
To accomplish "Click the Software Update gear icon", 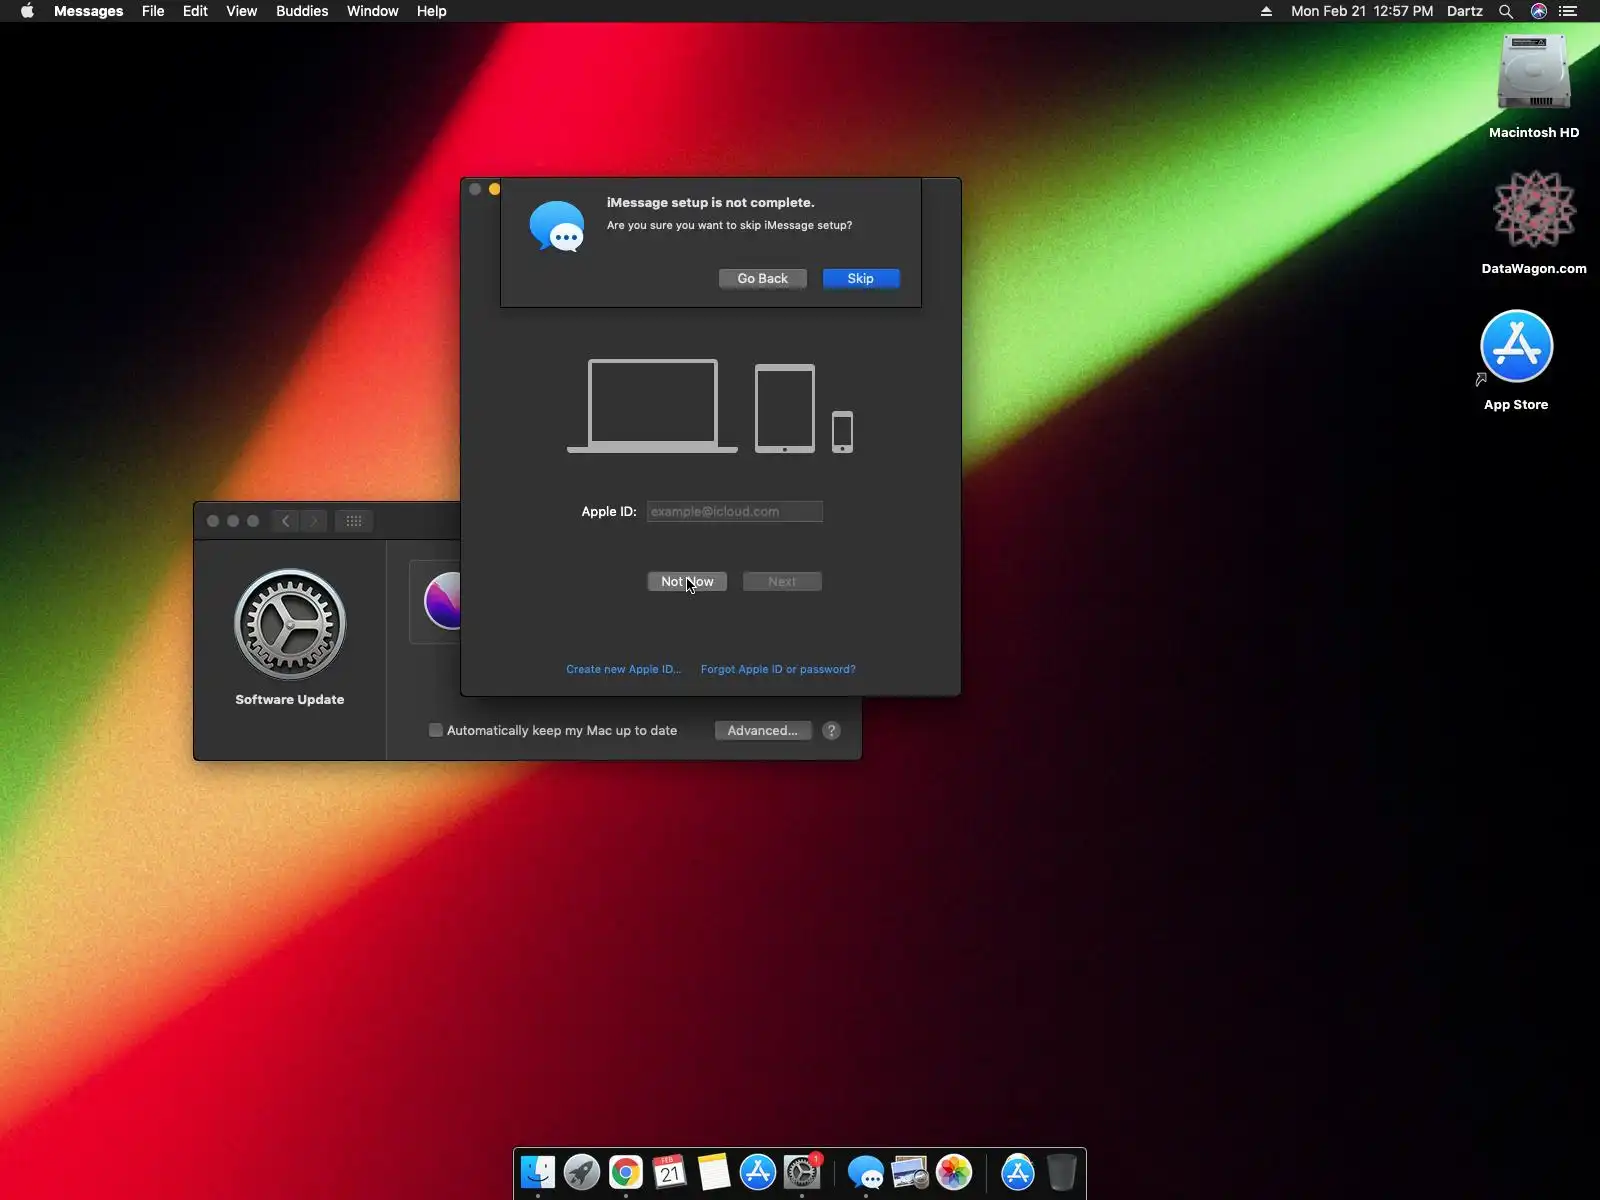I will [x=290, y=625].
